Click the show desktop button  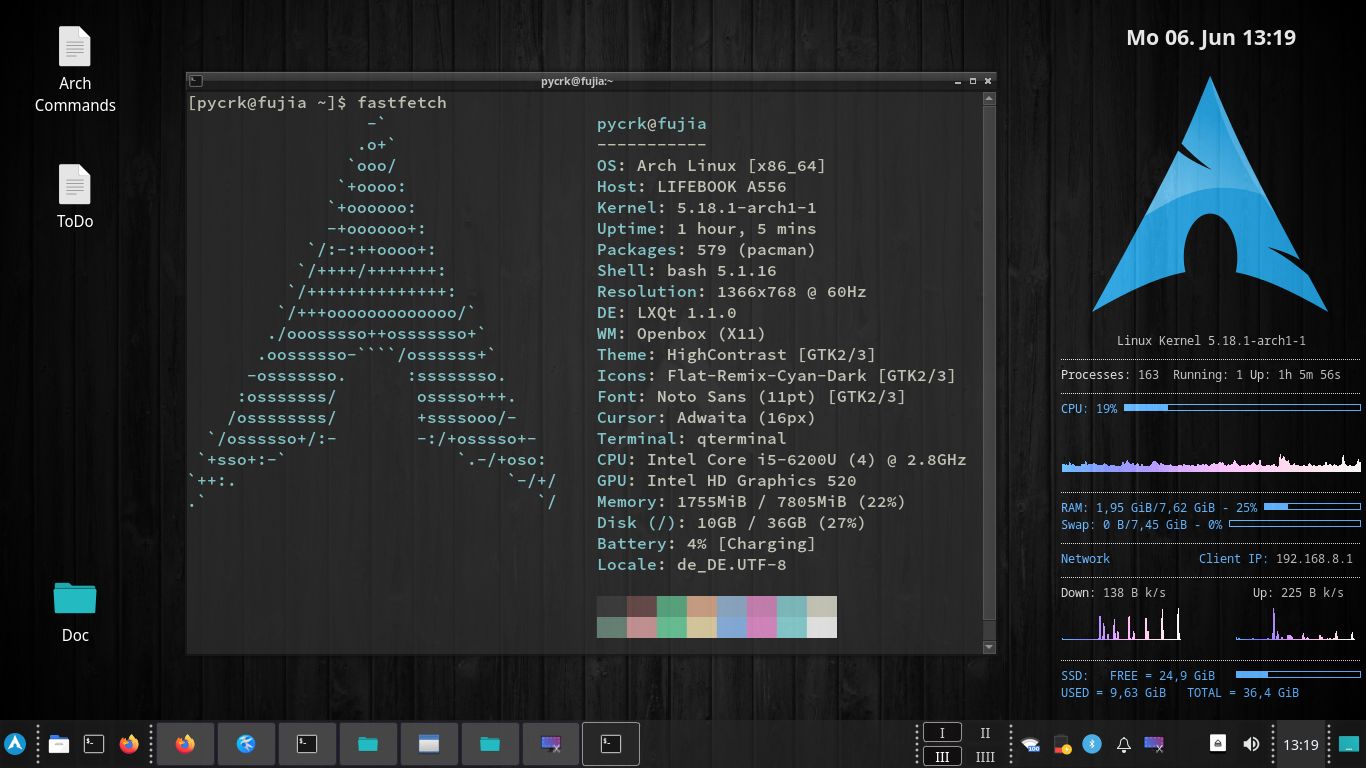1350,744
